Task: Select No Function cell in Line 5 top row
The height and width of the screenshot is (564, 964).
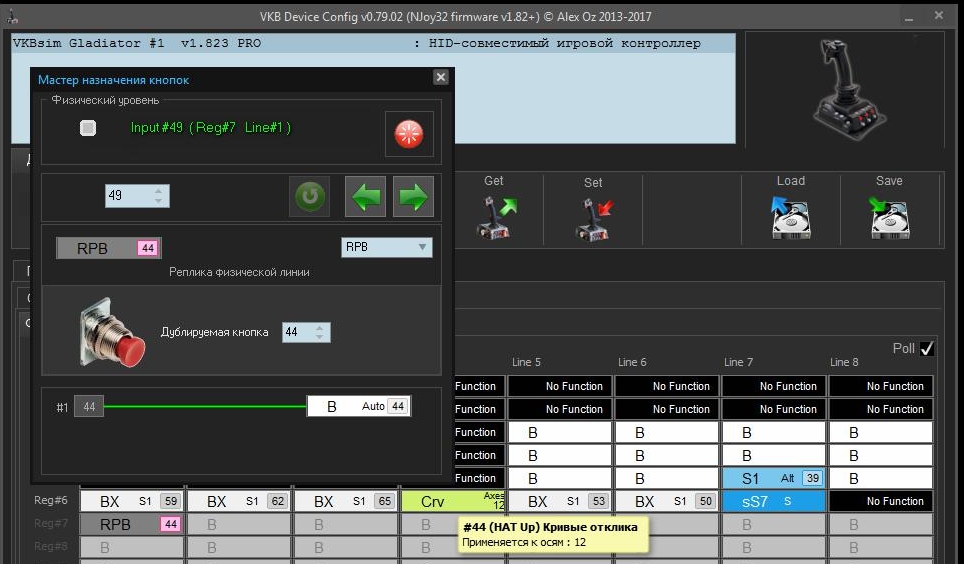Action: pyautogui.click(x=560, y=386)
